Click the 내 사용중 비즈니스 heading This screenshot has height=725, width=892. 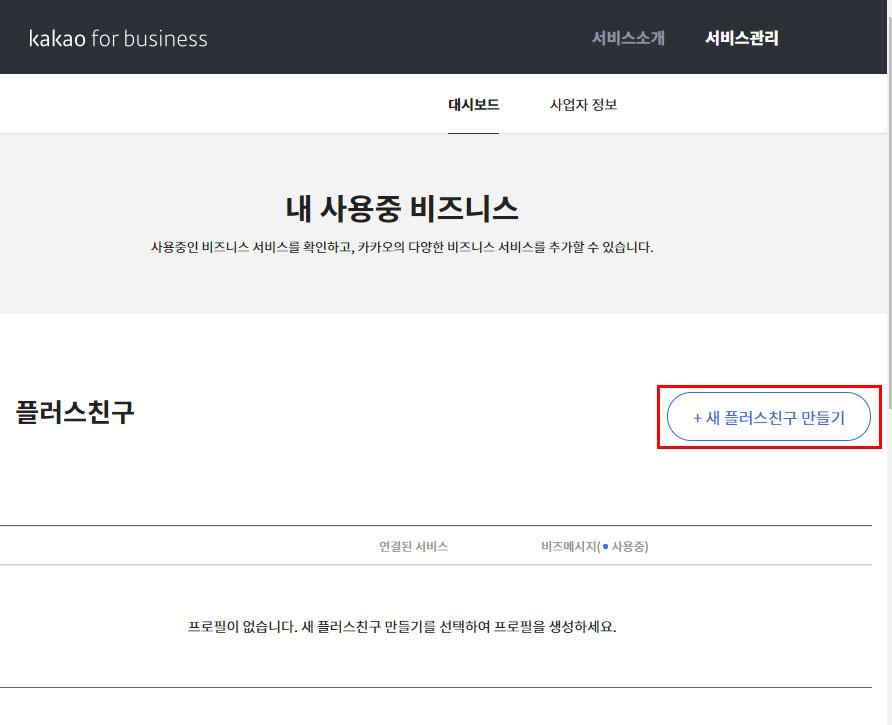point(402,208)
